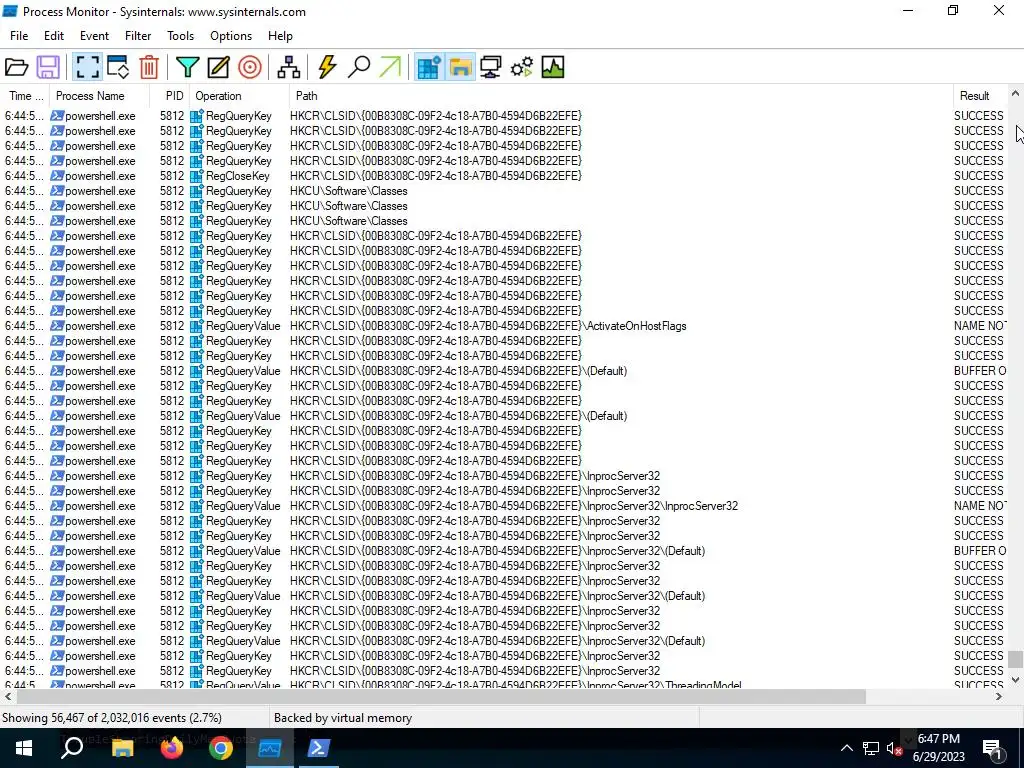The height and width of the screenshot is (768, 1024).
Task: Click the Open log file icon
Action: point(16,67)
